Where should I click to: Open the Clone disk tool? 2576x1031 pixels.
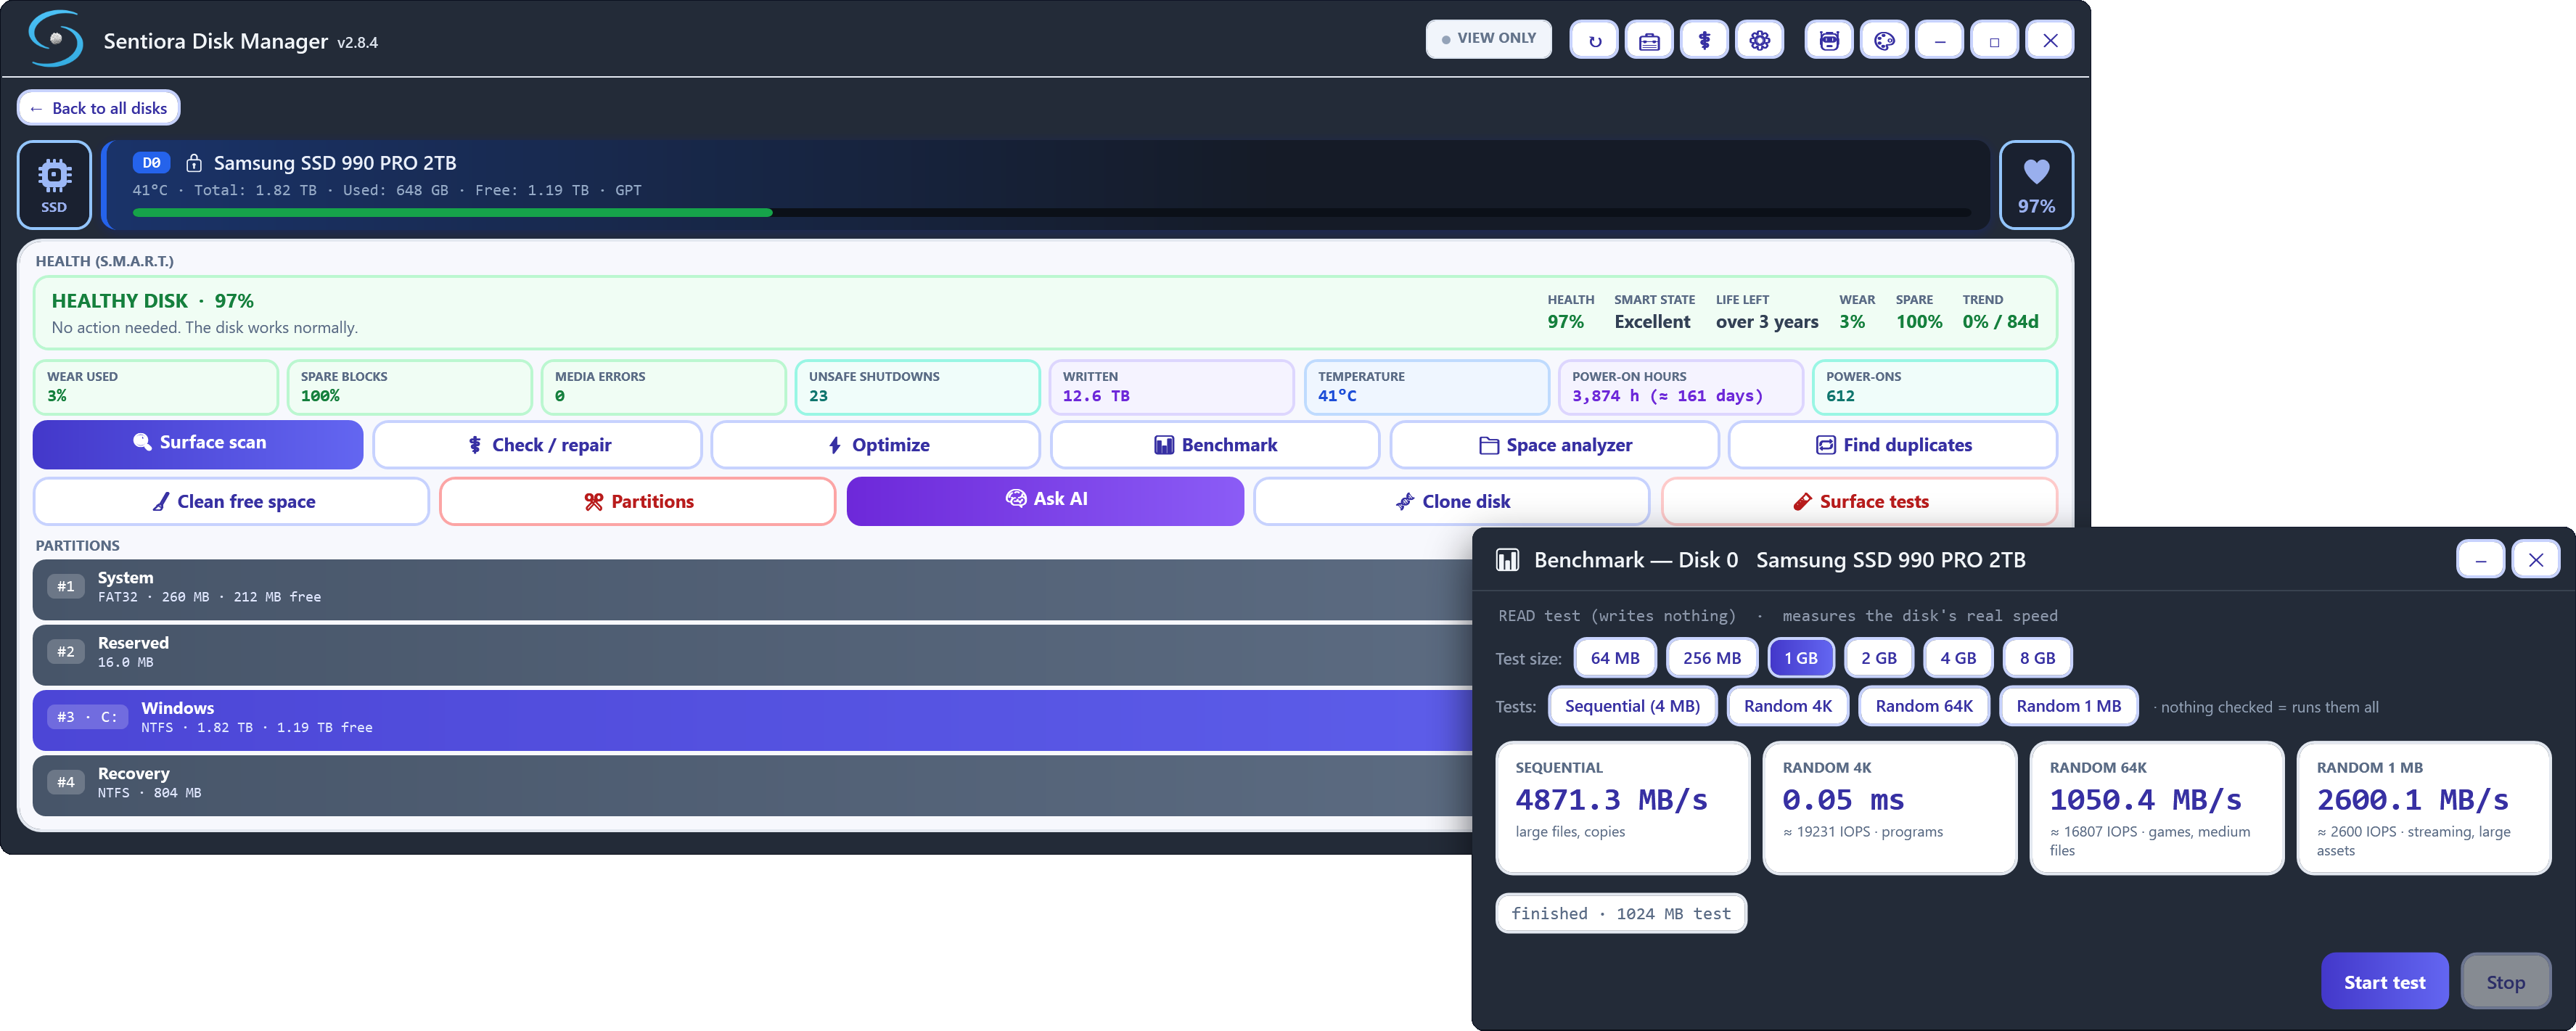click(1451, 501)
